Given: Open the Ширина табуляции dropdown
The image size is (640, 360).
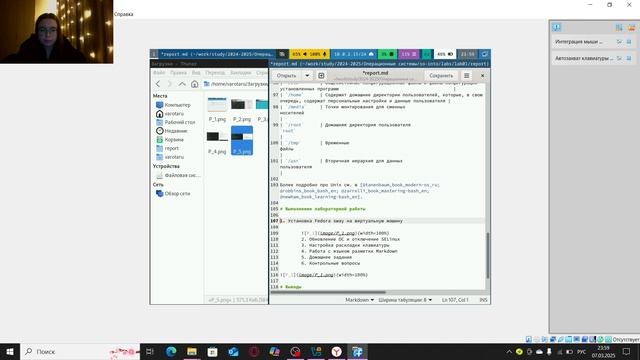Looking at the screenshot, I should tap(405, 300).
